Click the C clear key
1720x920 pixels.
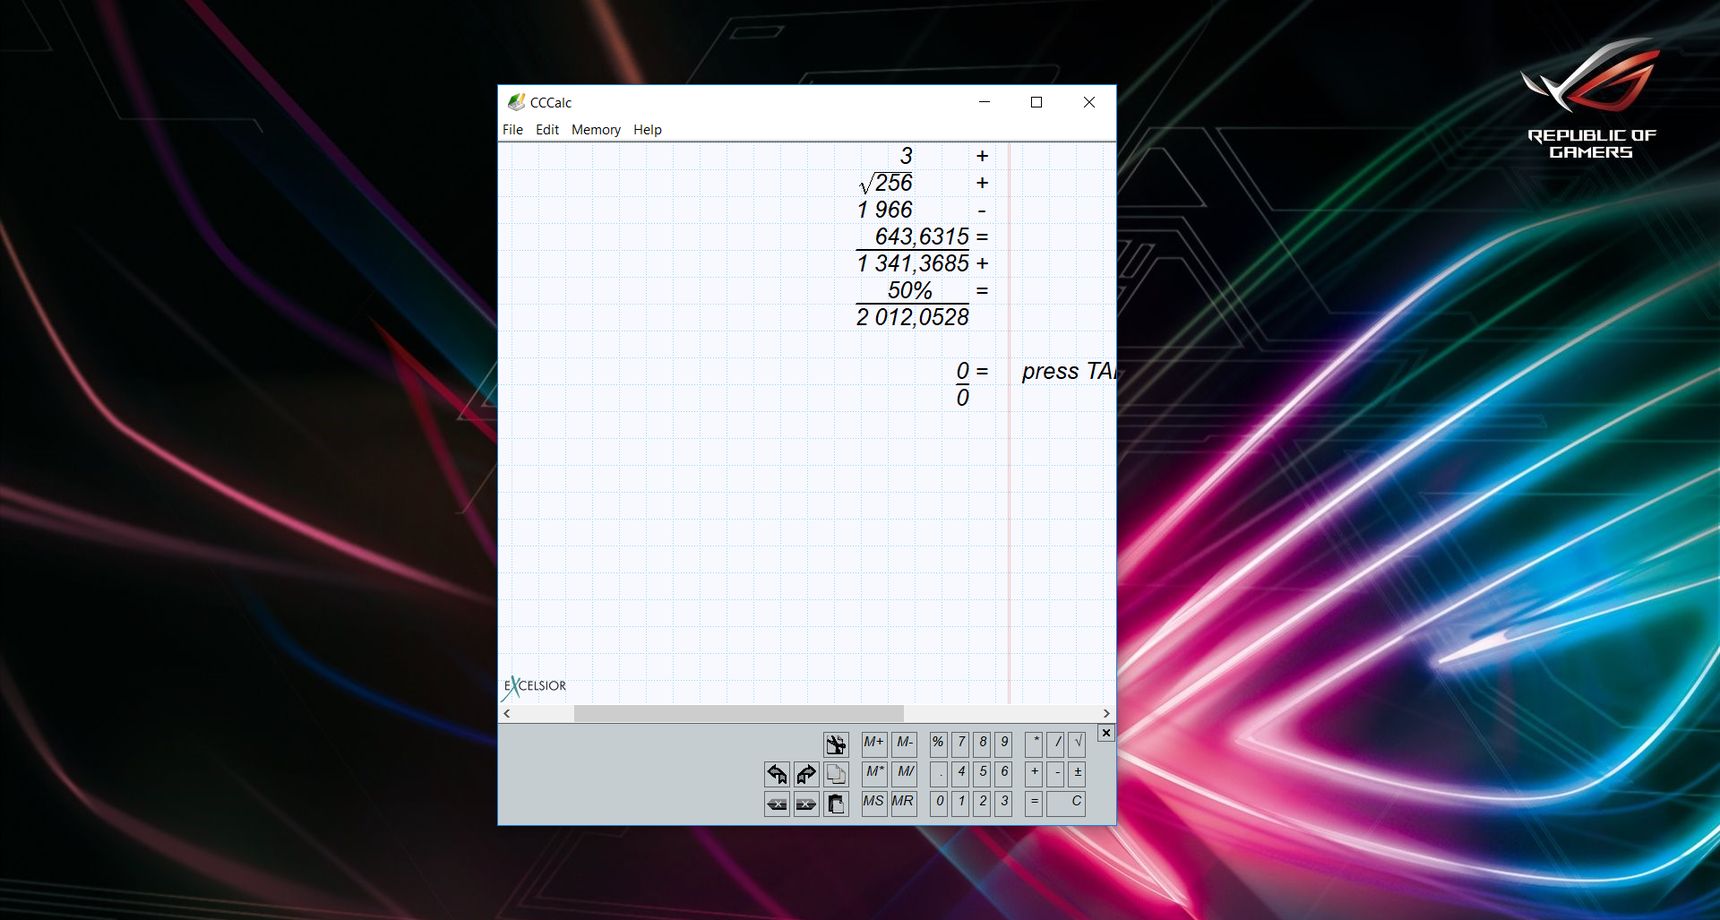coord(1066,804)
